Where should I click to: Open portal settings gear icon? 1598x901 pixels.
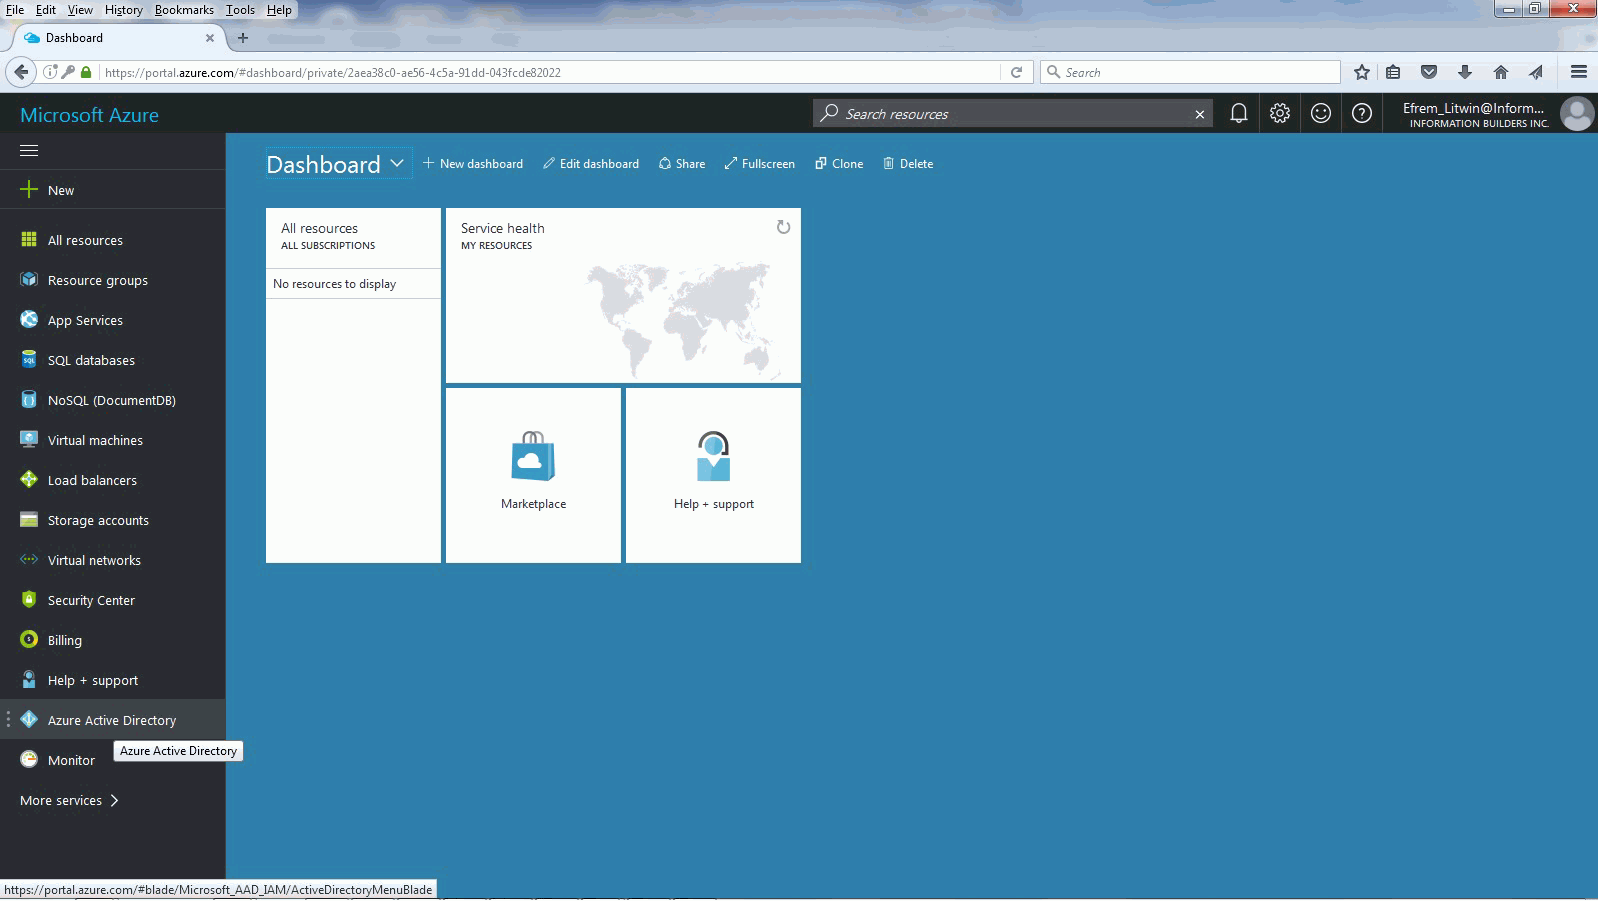[x=1280, y=114]
